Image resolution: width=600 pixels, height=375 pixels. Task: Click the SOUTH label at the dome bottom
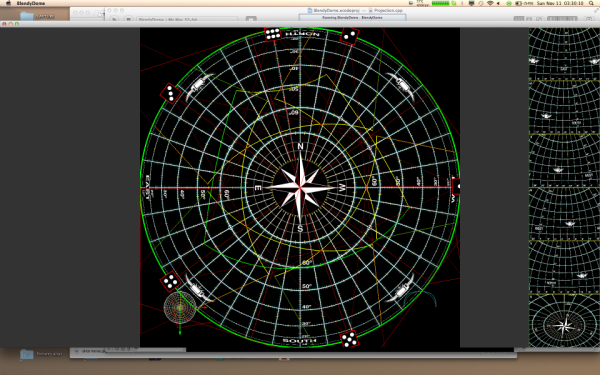(x=300, y=340)
